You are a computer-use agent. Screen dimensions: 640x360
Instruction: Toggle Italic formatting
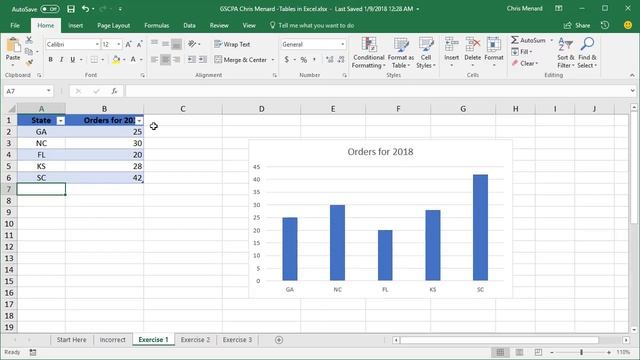(x=61, y=60)
